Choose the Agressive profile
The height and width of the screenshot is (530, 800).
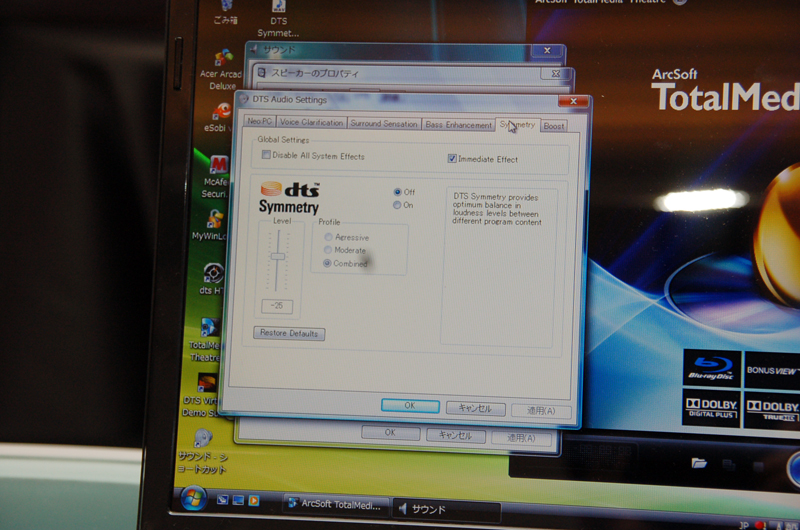point(329,237)
